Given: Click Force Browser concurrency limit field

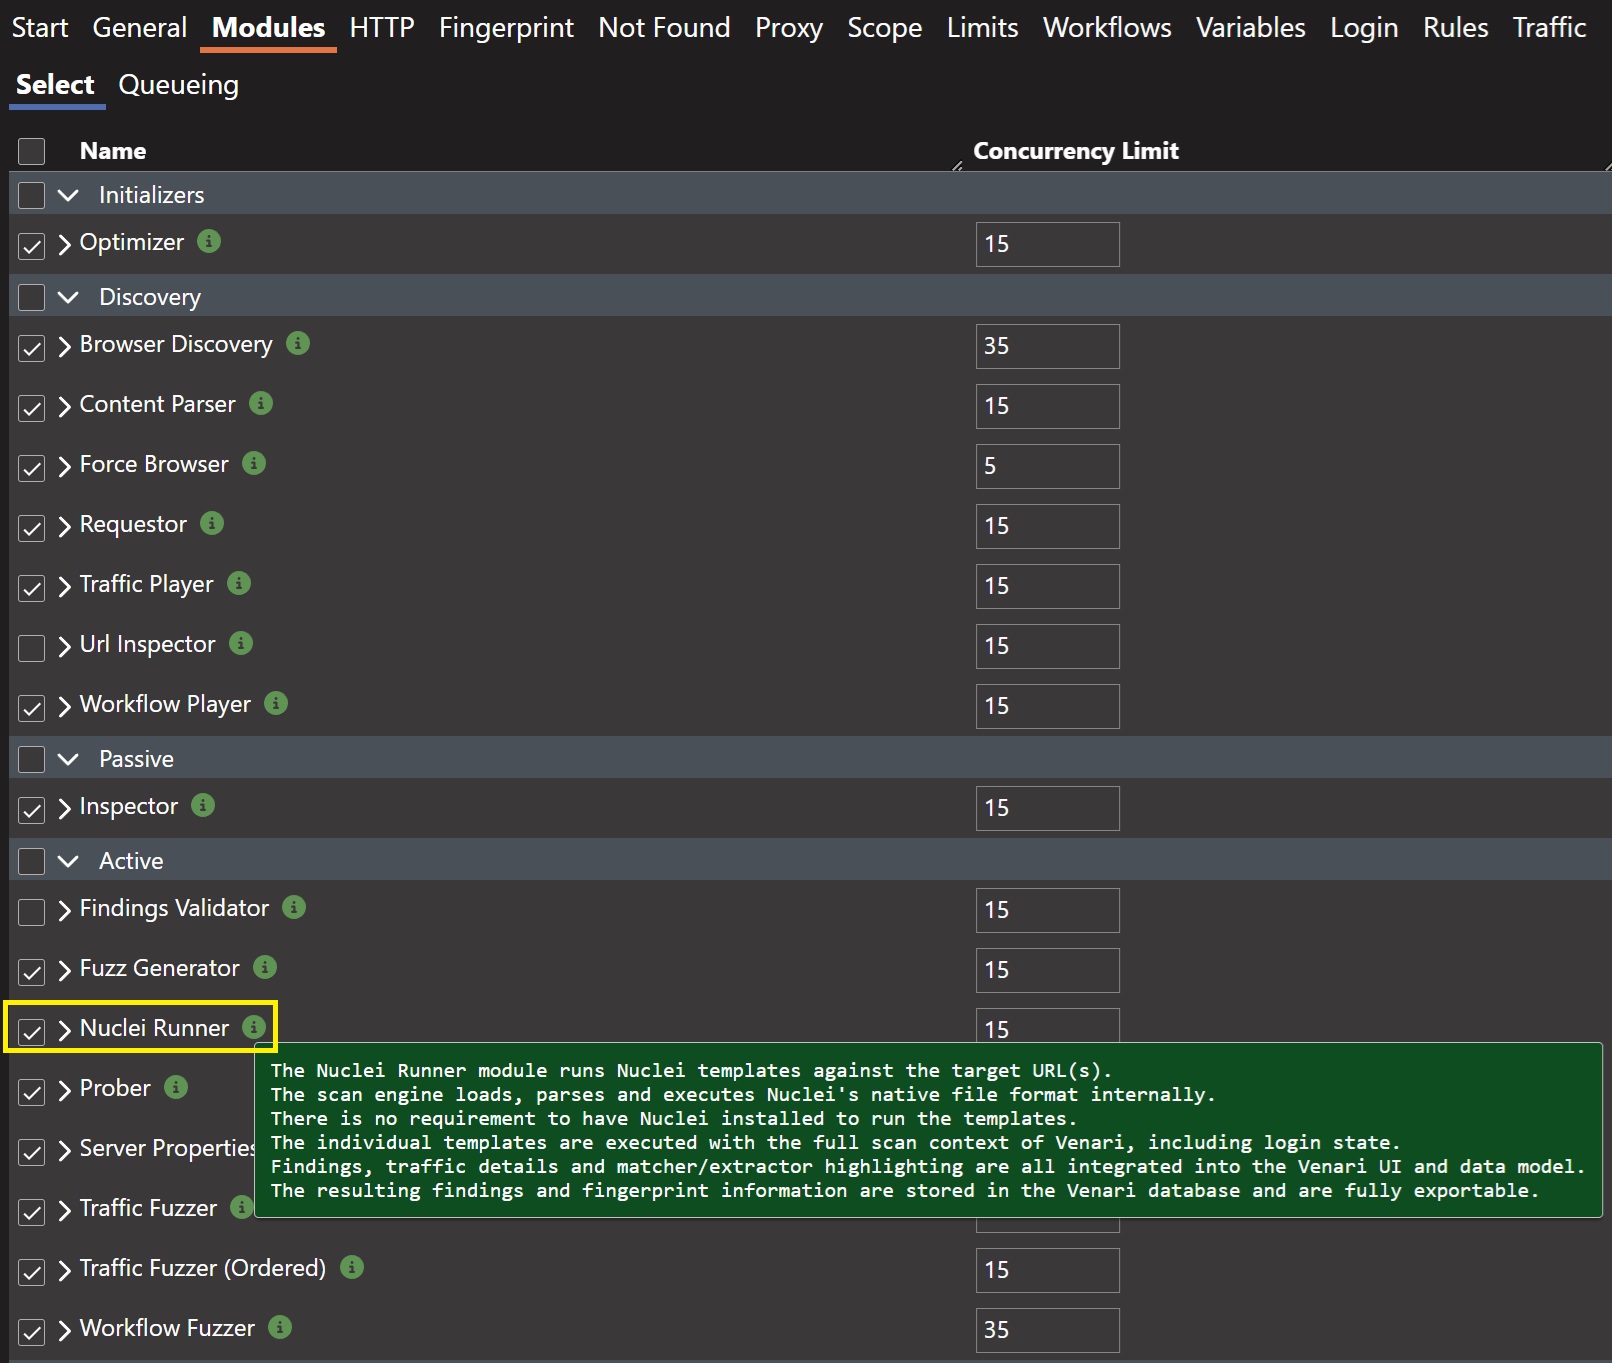Looking at the screenshot, I should [x=1047, y=466].
